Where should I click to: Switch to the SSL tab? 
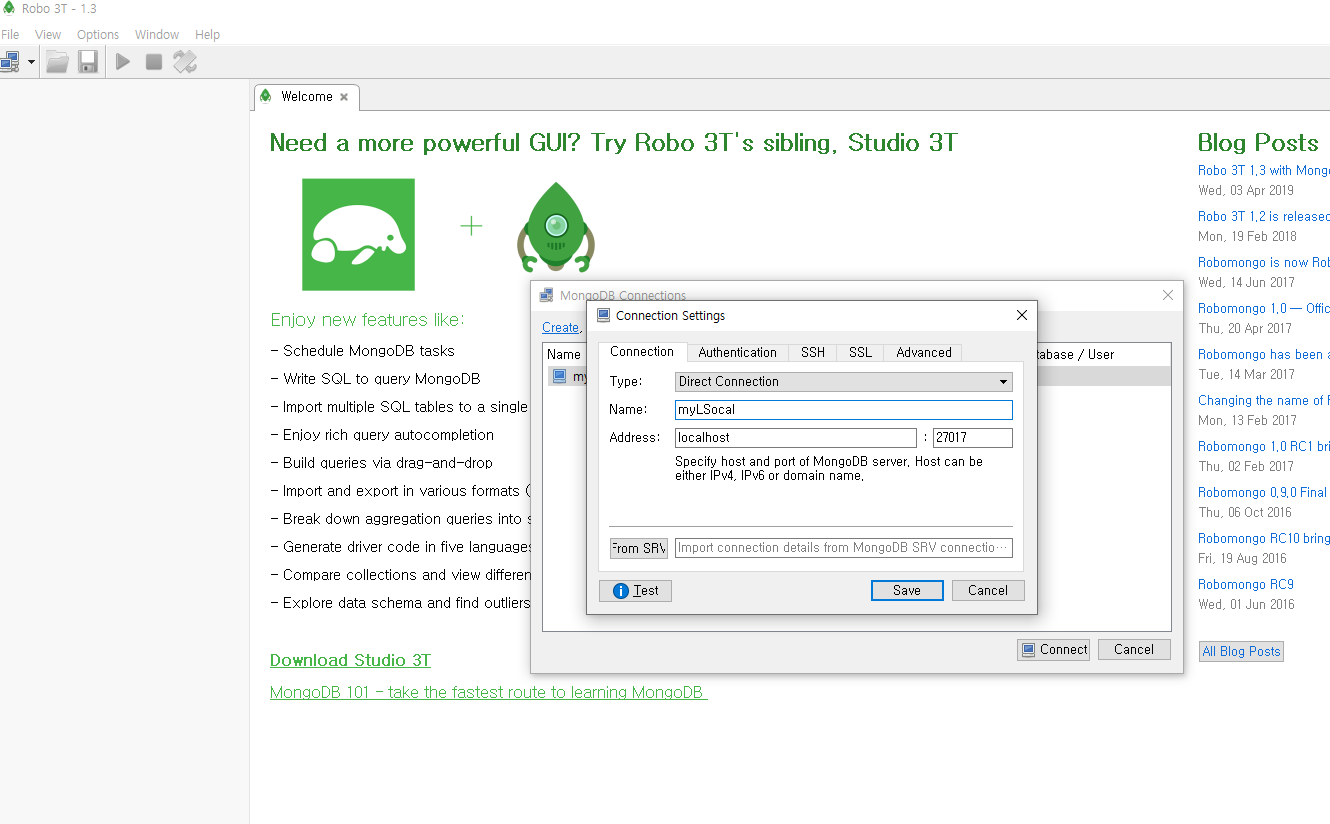tap(860, 352)
